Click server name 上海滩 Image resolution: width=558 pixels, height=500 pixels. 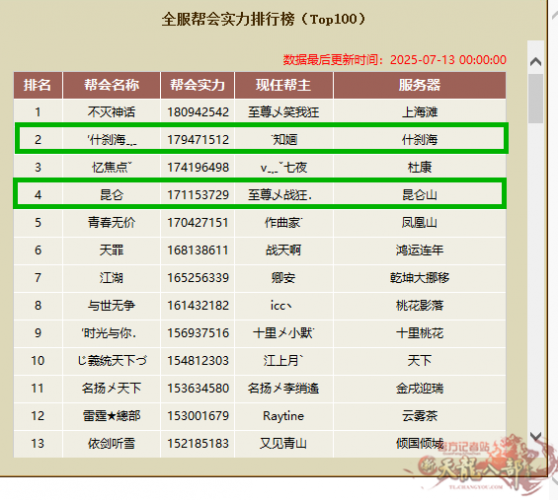tap(420, 112)
